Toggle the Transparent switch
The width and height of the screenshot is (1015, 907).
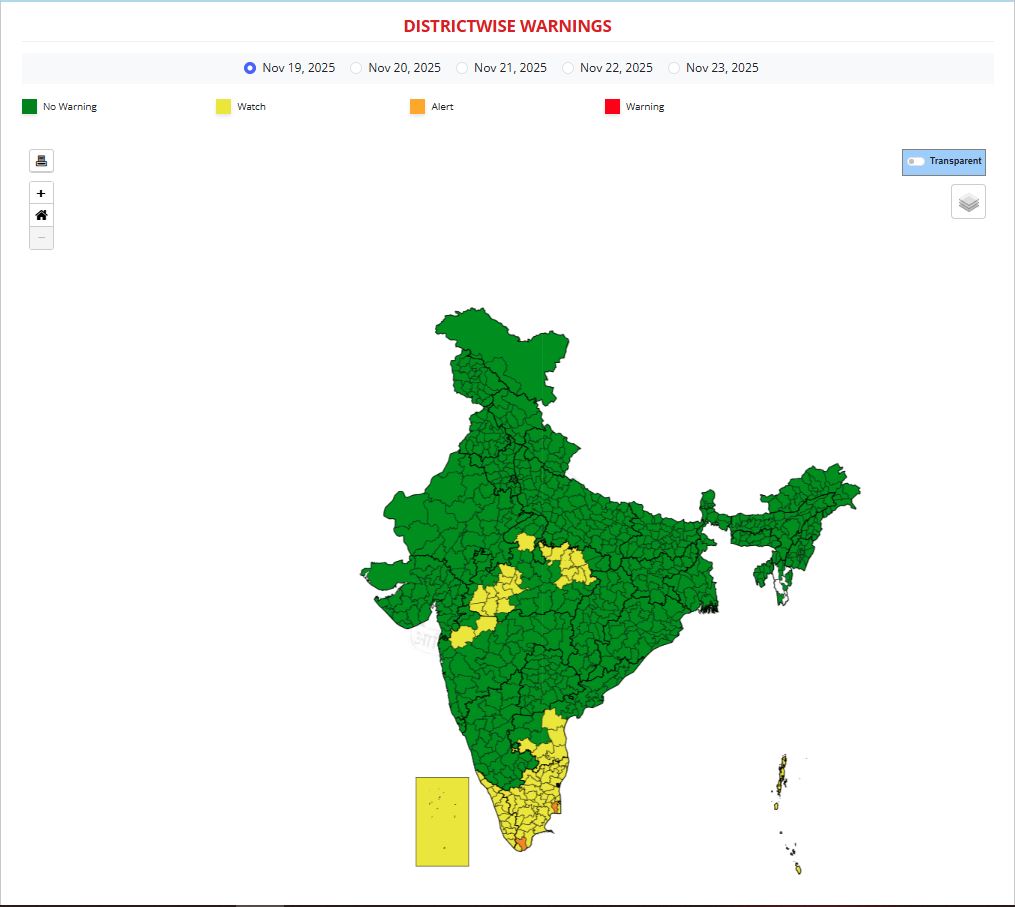coord(915,161)
